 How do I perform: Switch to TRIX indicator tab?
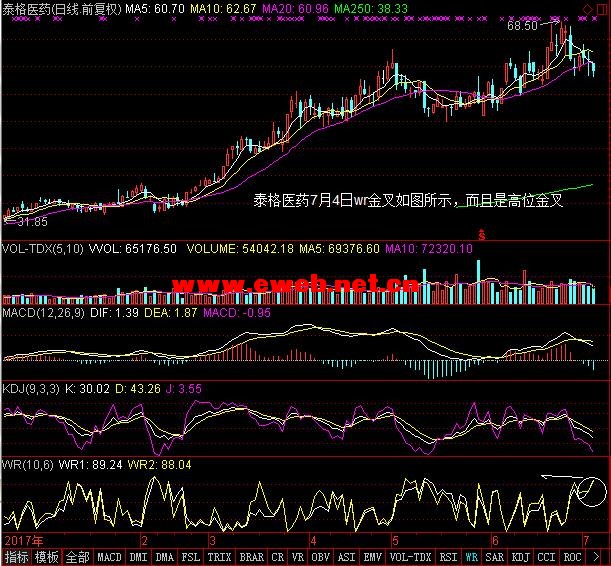[x=219, y=557]
